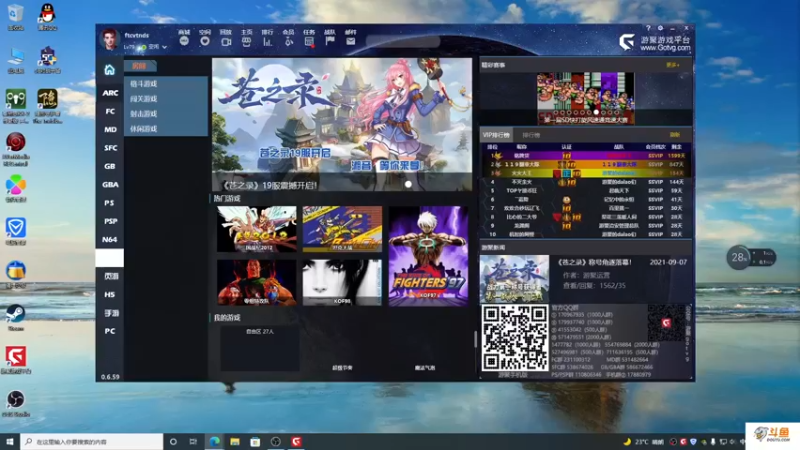Select GB platform in sidebar
800x450 pixels.
[x=110, y=166]
